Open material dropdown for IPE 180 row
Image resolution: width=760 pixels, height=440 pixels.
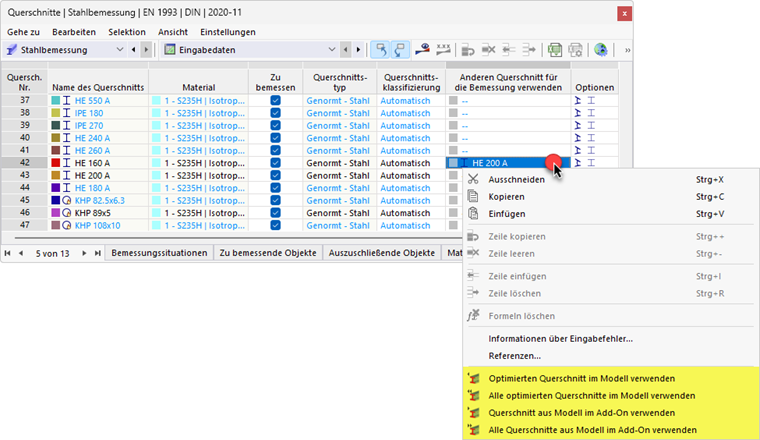pos(198,113)
